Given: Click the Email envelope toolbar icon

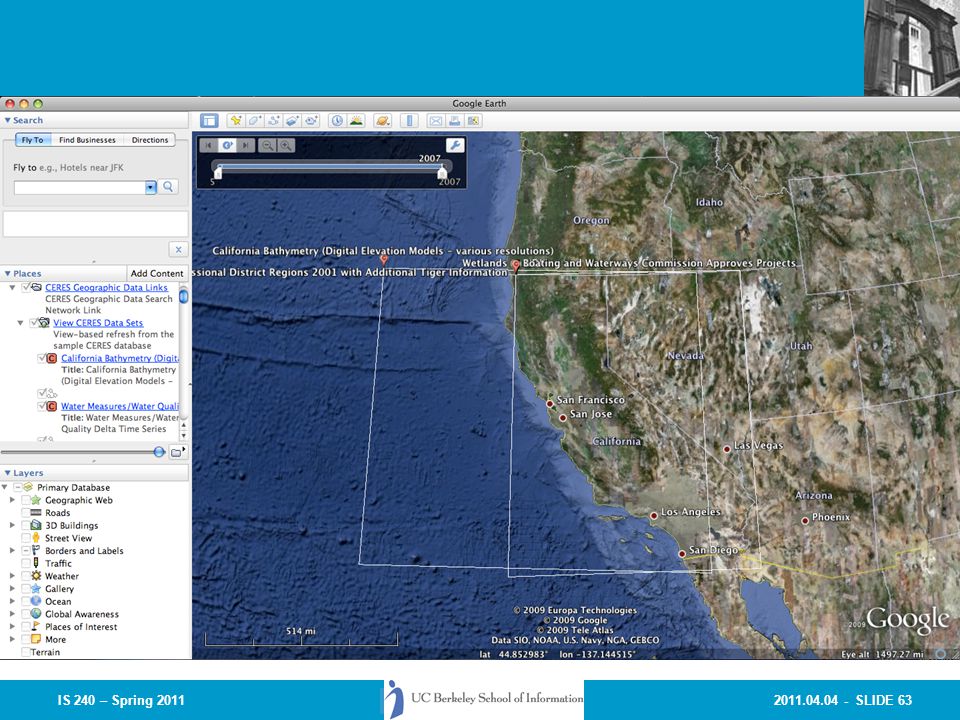Looking at the screenshot, I should [x=435, y=121].
